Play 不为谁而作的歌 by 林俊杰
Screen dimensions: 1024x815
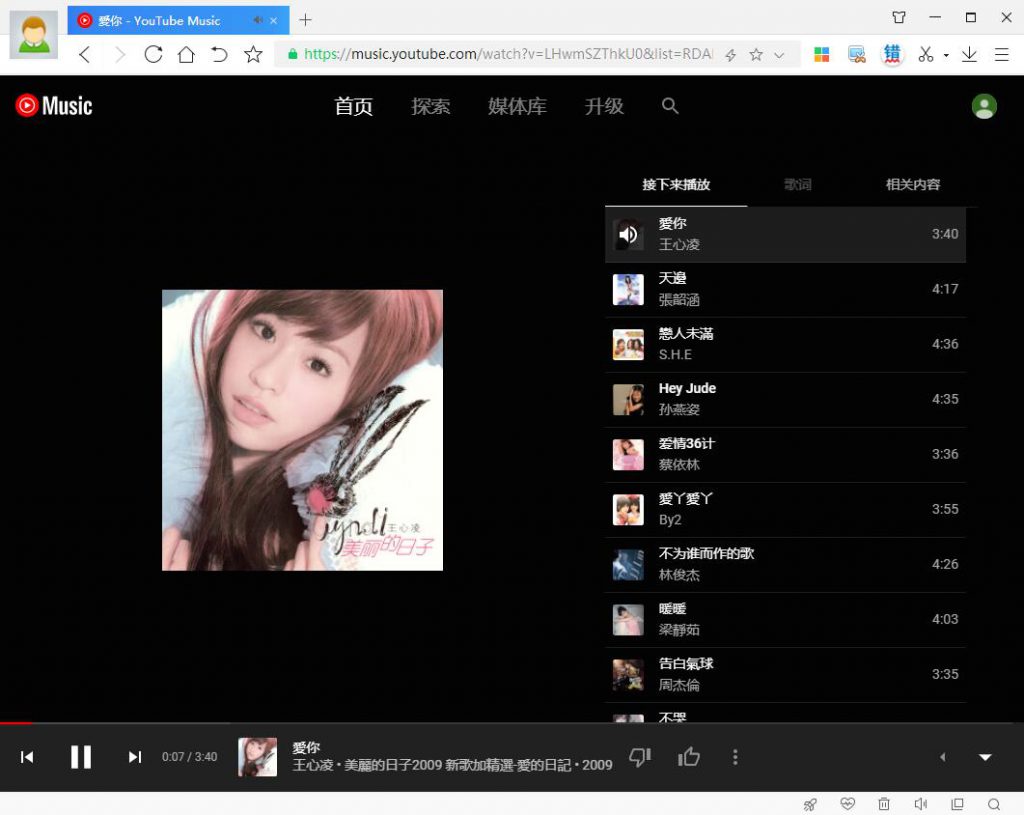pos(785,564)
